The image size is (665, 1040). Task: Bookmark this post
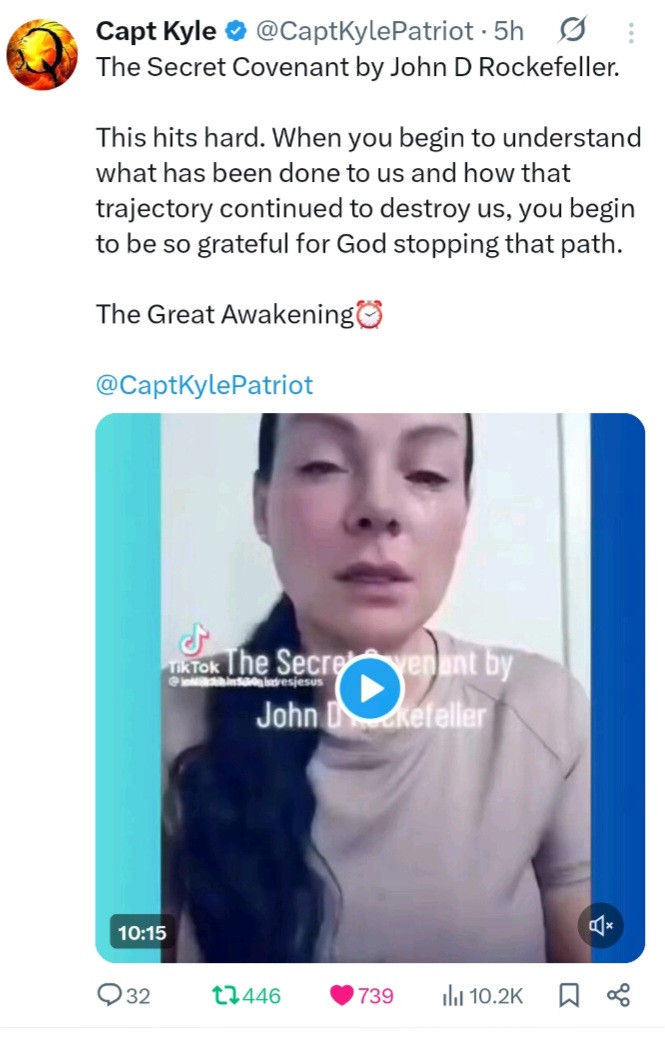click(569, 995)
